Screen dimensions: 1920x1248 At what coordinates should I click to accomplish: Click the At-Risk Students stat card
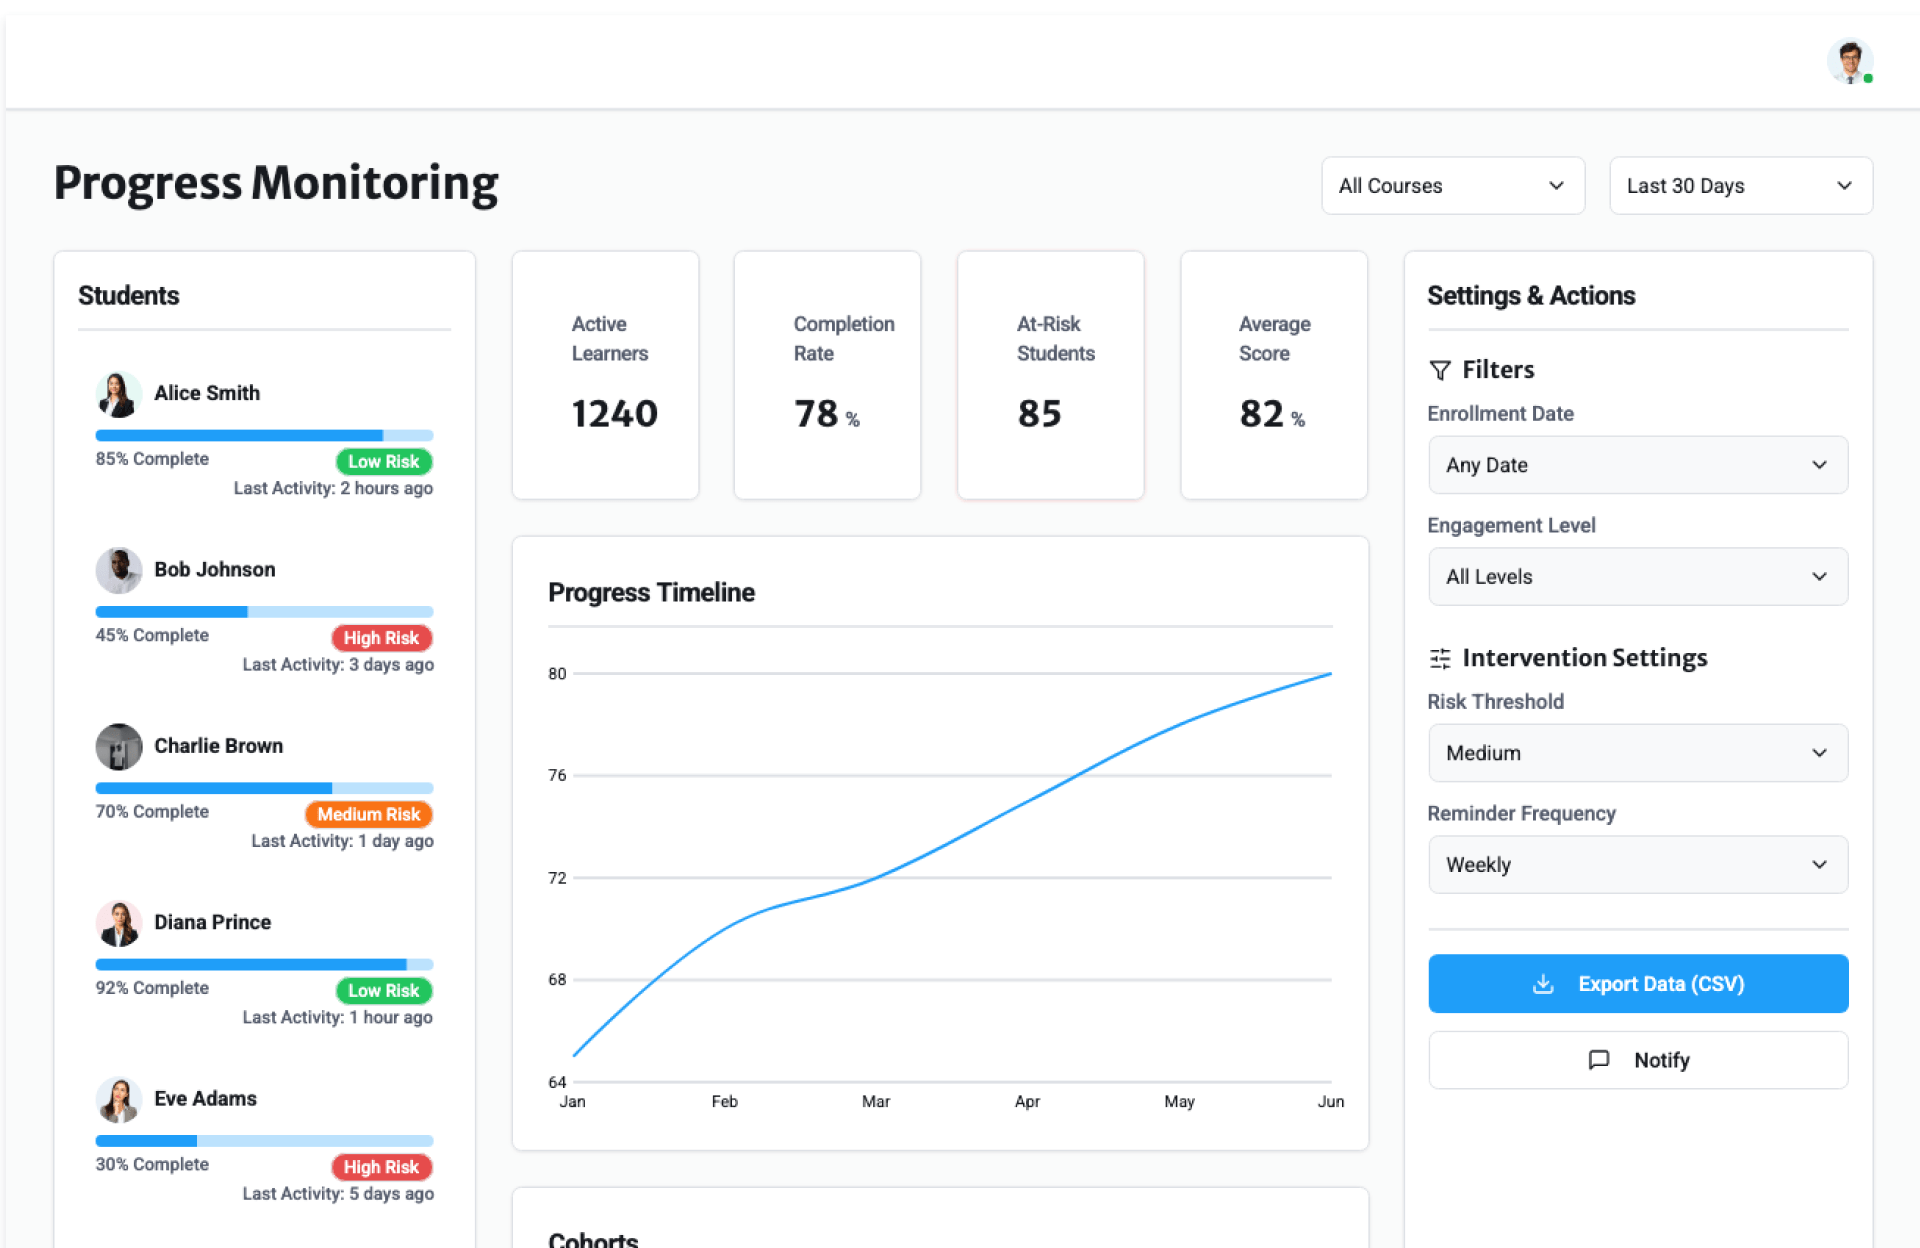[1050, 375]
